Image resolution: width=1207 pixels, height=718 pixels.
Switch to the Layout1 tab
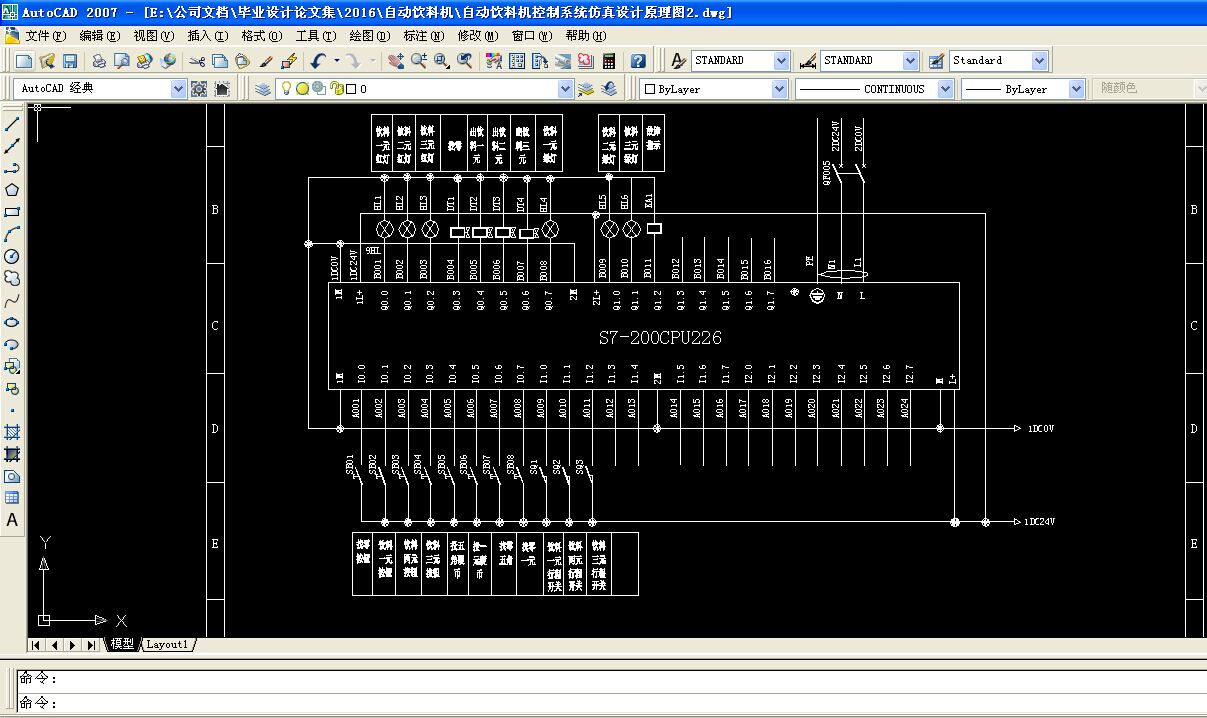(x=167, y=645)
